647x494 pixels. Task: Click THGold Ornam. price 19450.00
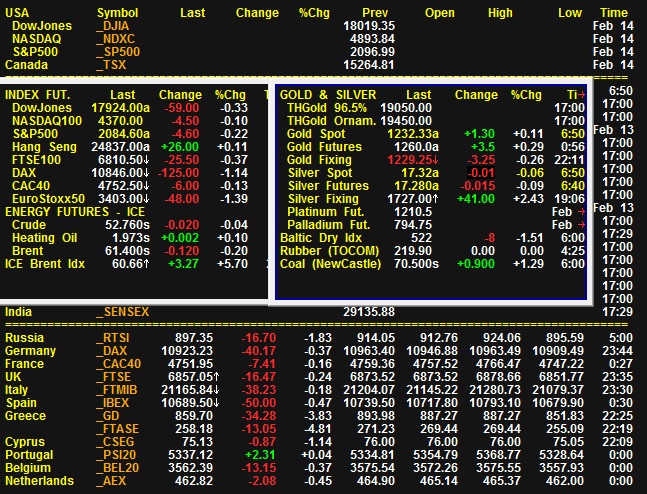[x=406, y=121]
